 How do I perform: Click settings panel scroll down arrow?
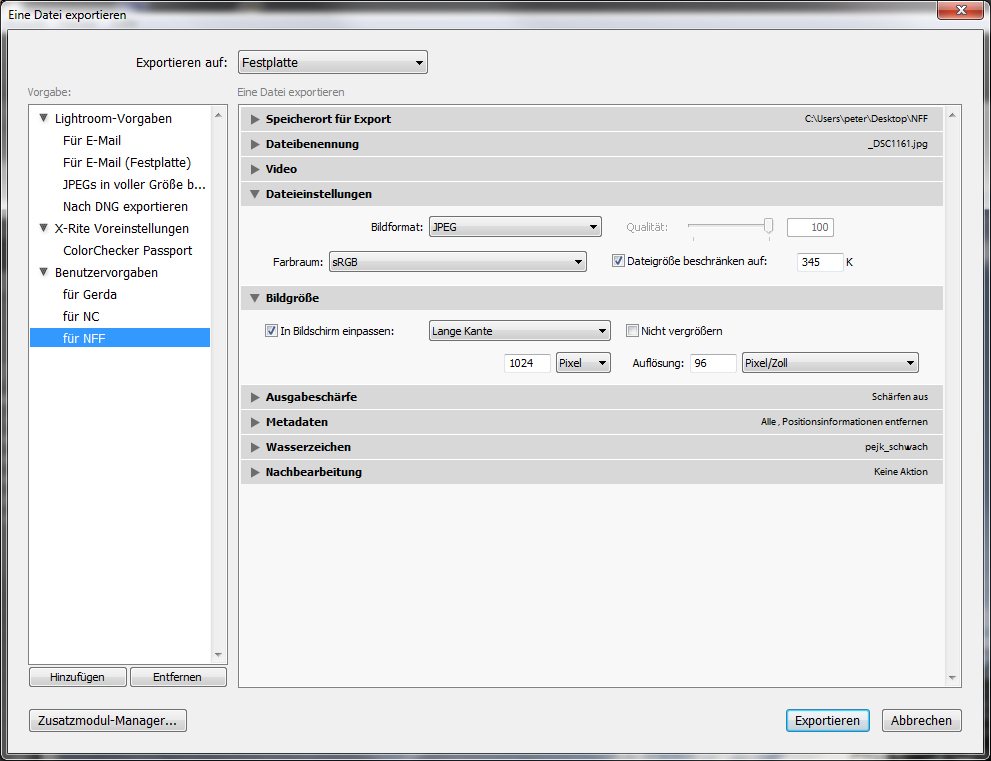click(952, 678)
